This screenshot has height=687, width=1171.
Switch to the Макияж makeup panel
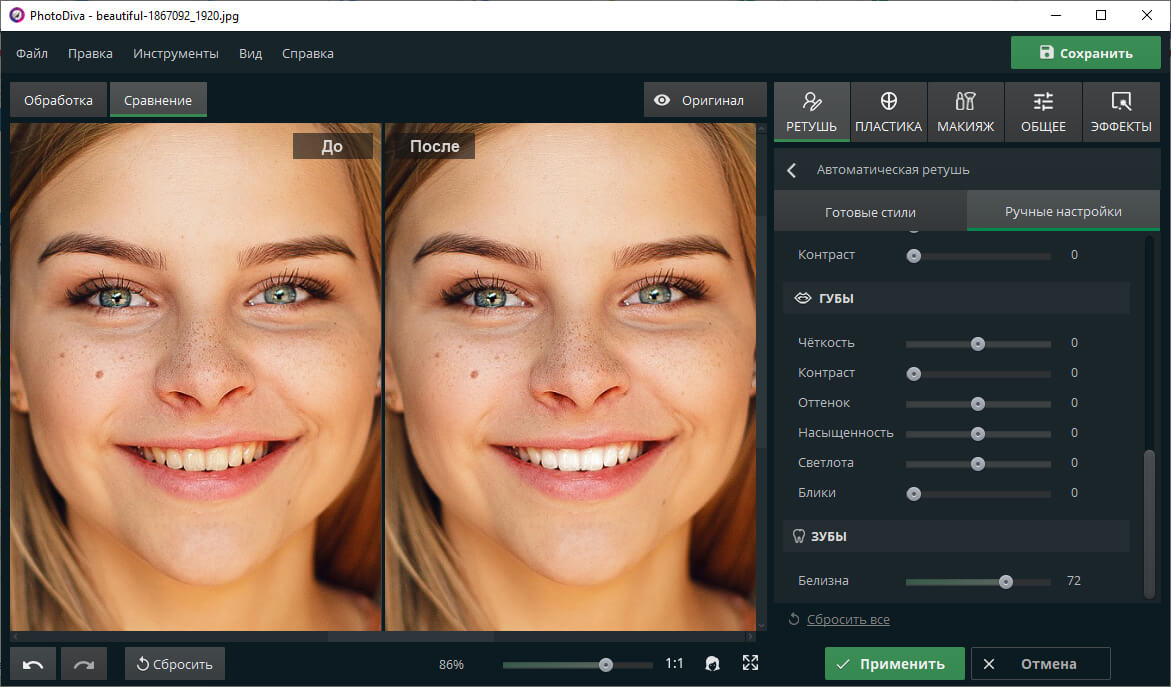pos(965,112)
